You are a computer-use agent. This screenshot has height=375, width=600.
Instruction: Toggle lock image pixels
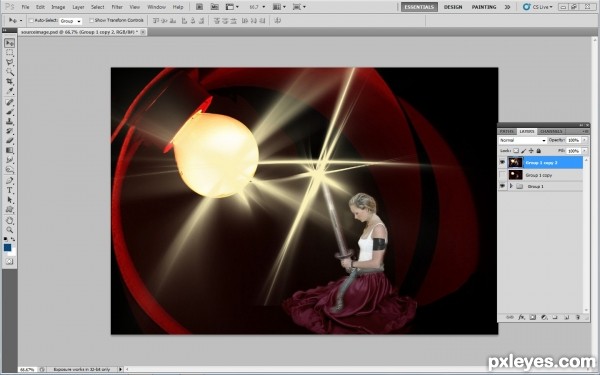[523, 151]
